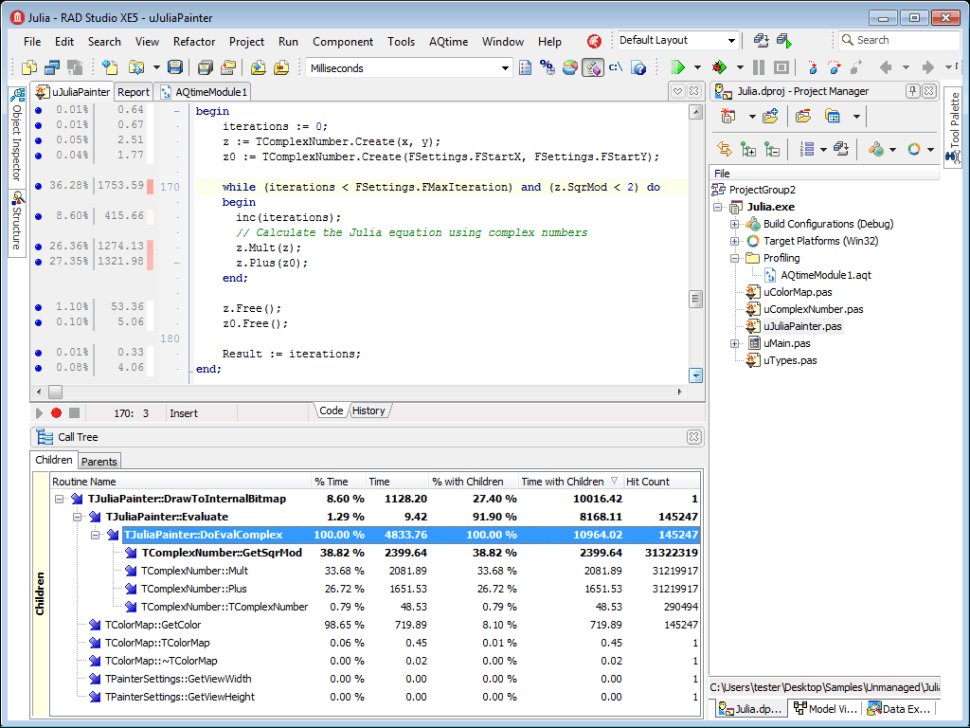Click the green Run button in toolbar

point(678,68)
